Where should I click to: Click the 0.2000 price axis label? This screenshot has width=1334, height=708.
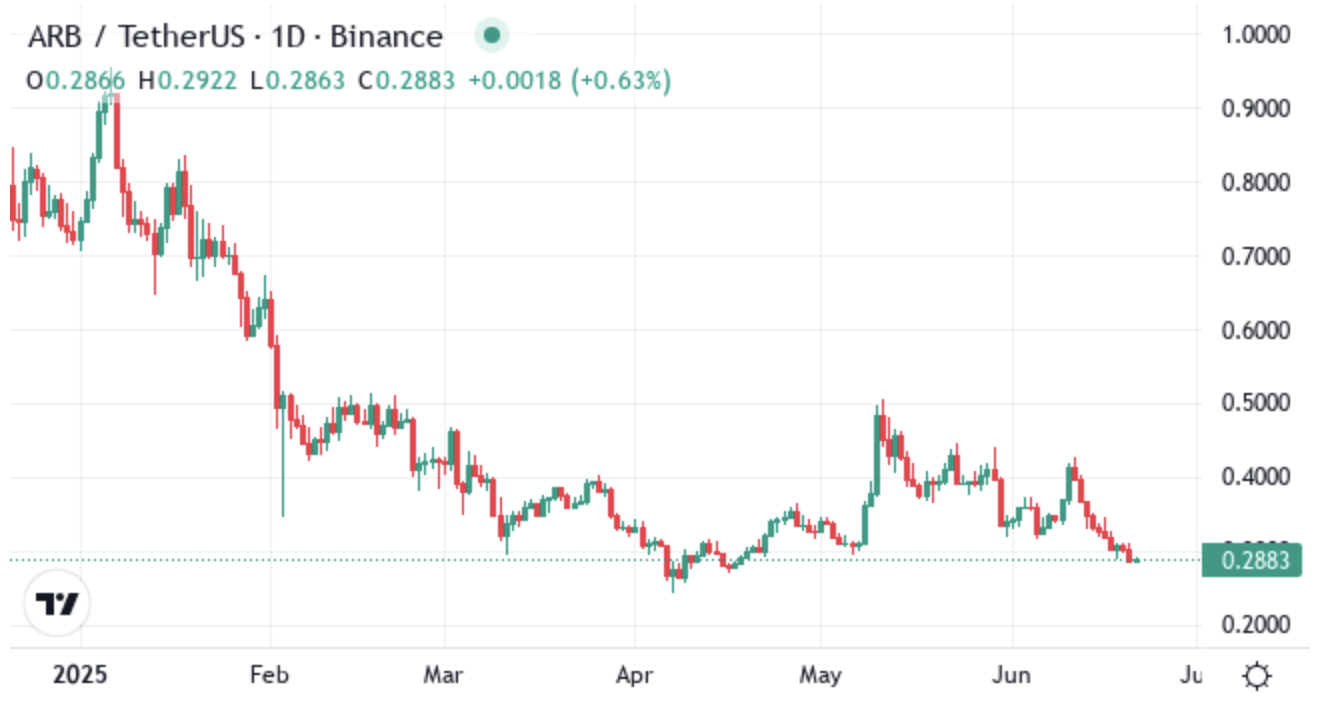point(1256,624)
